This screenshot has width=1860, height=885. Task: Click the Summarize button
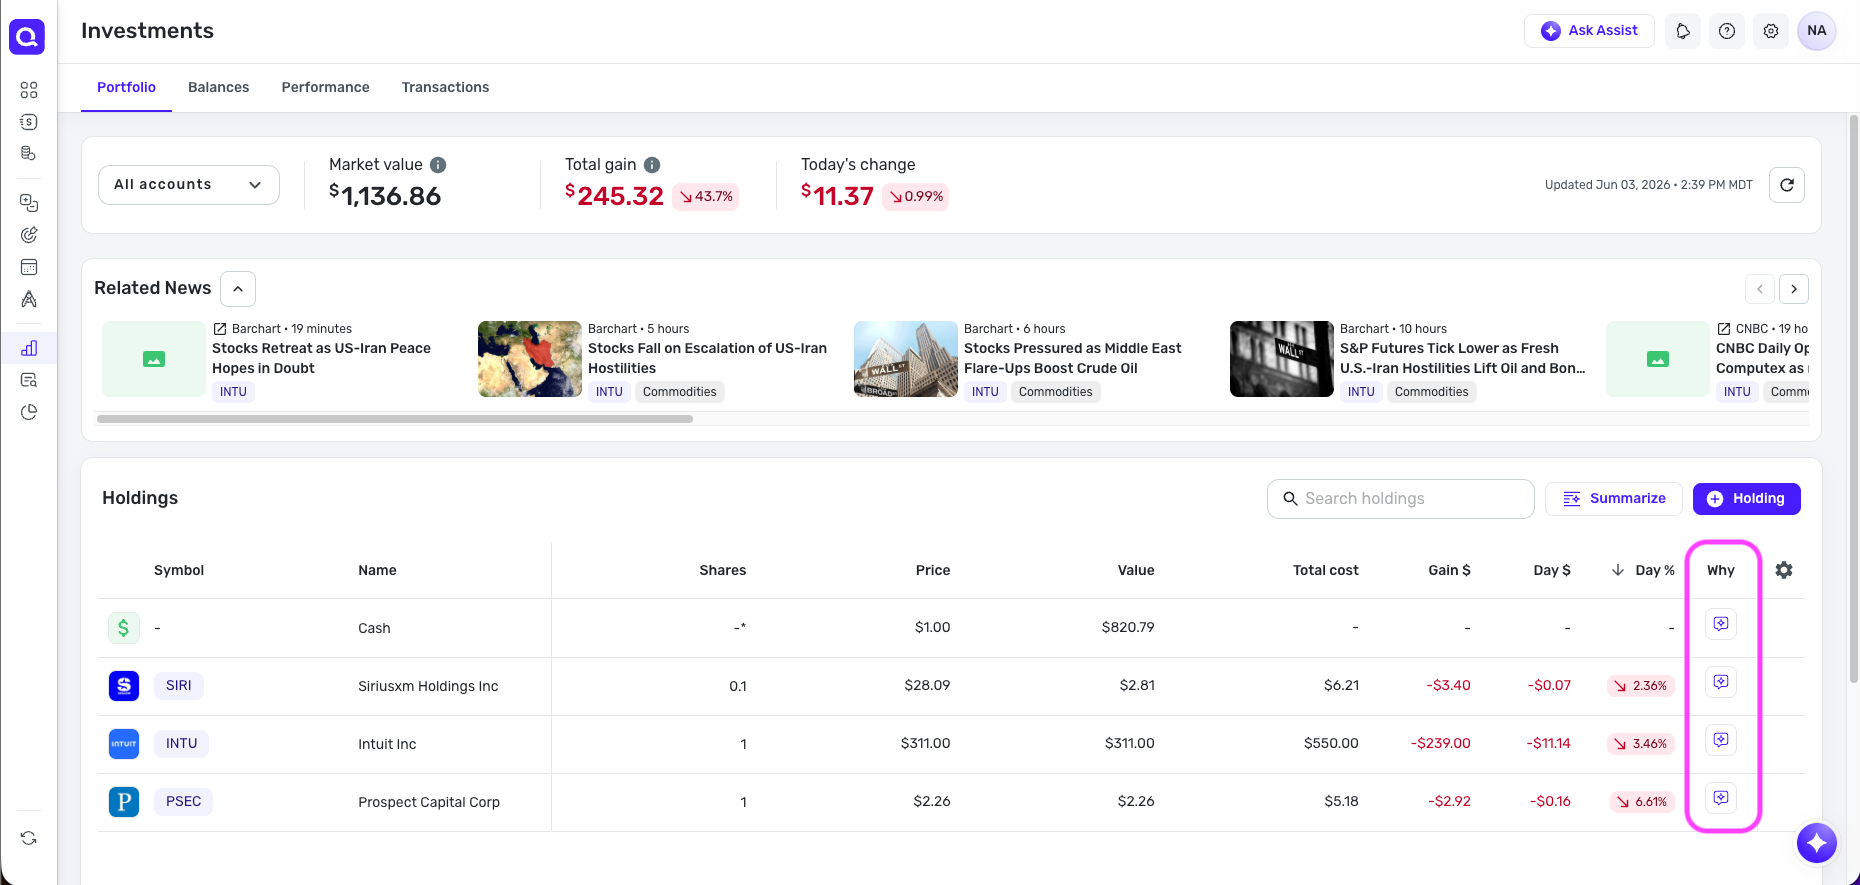[1615, 499]
